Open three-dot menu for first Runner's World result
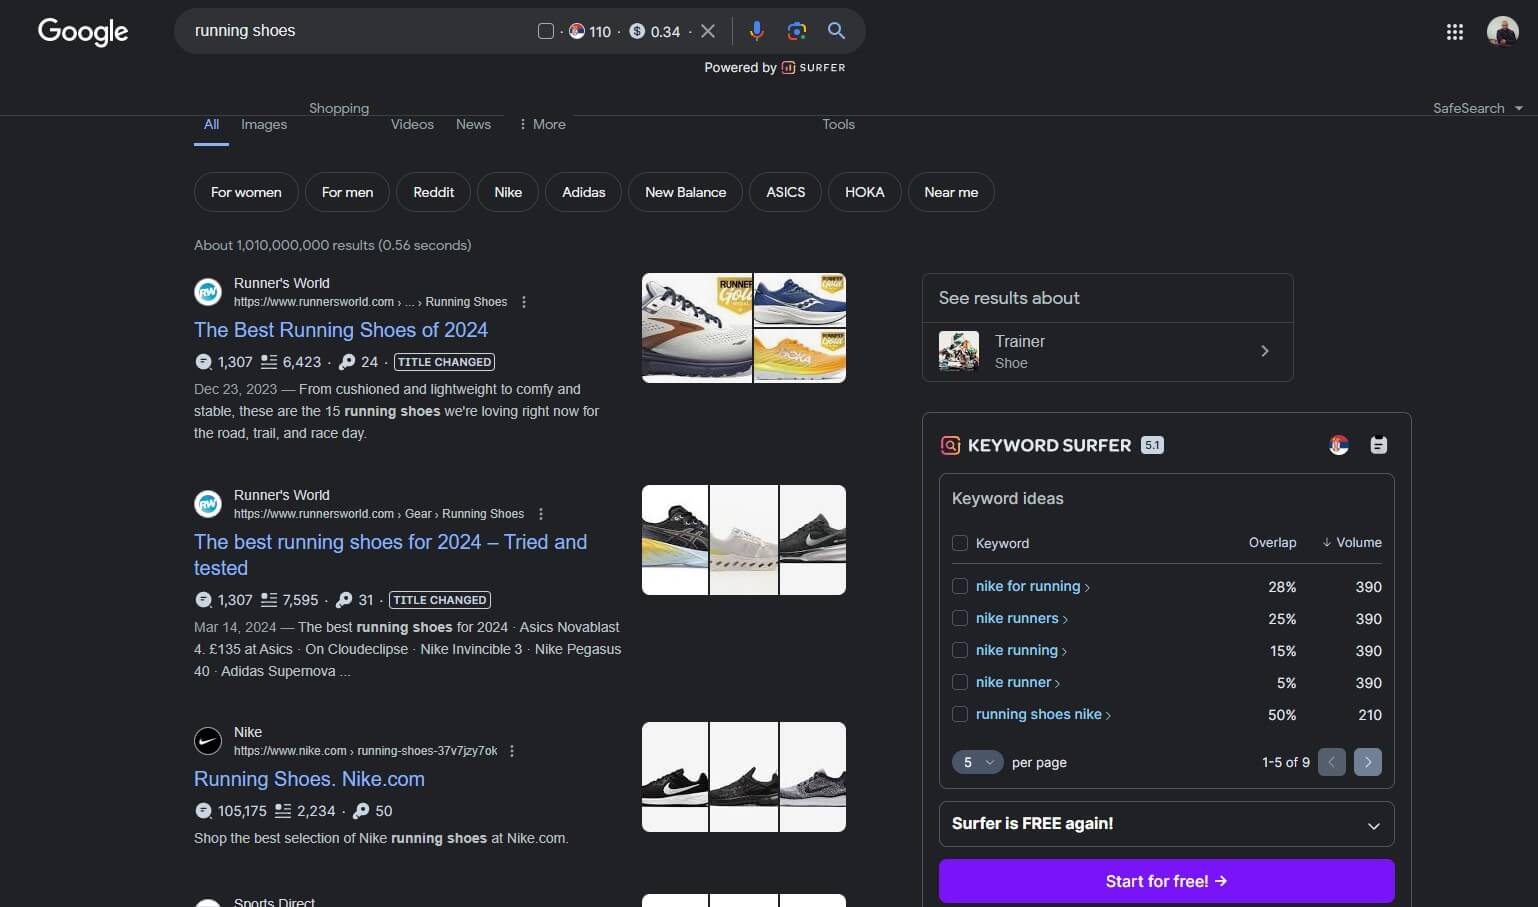This screenshot has height=907, width=1538. pyautogui.click(x=524, y=302)
